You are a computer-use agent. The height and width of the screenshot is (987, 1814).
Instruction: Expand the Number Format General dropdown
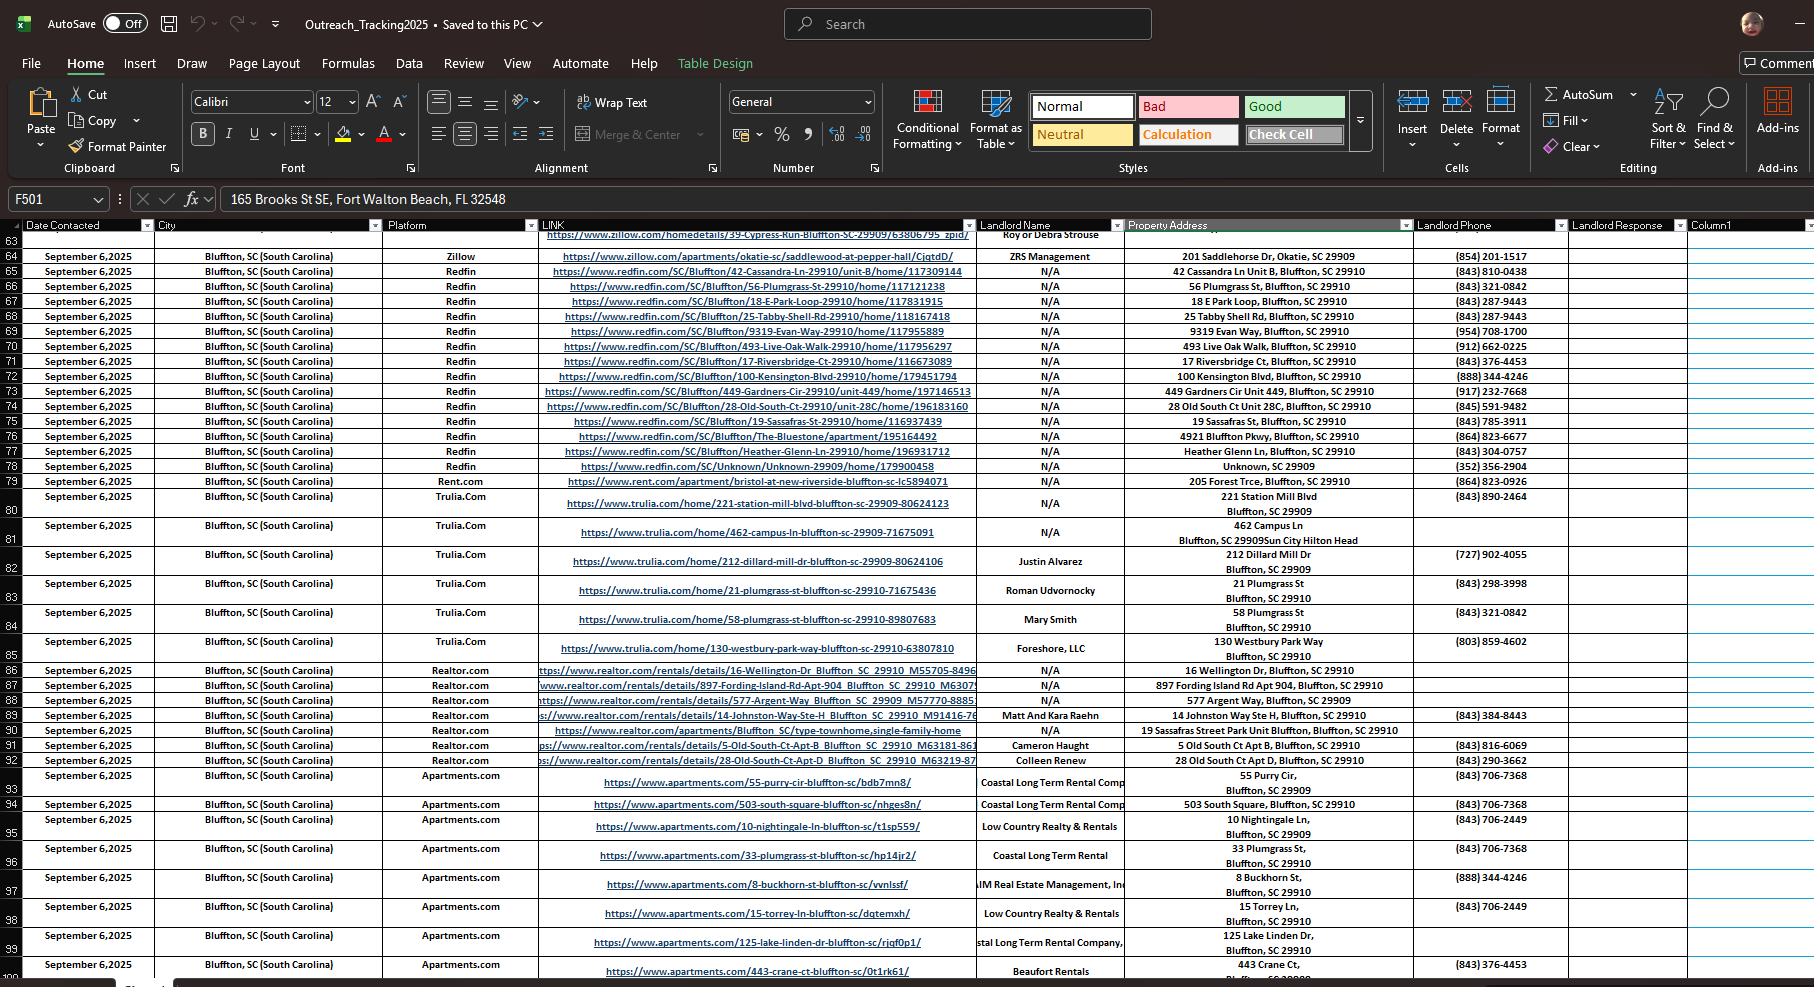tap(867, 102)
